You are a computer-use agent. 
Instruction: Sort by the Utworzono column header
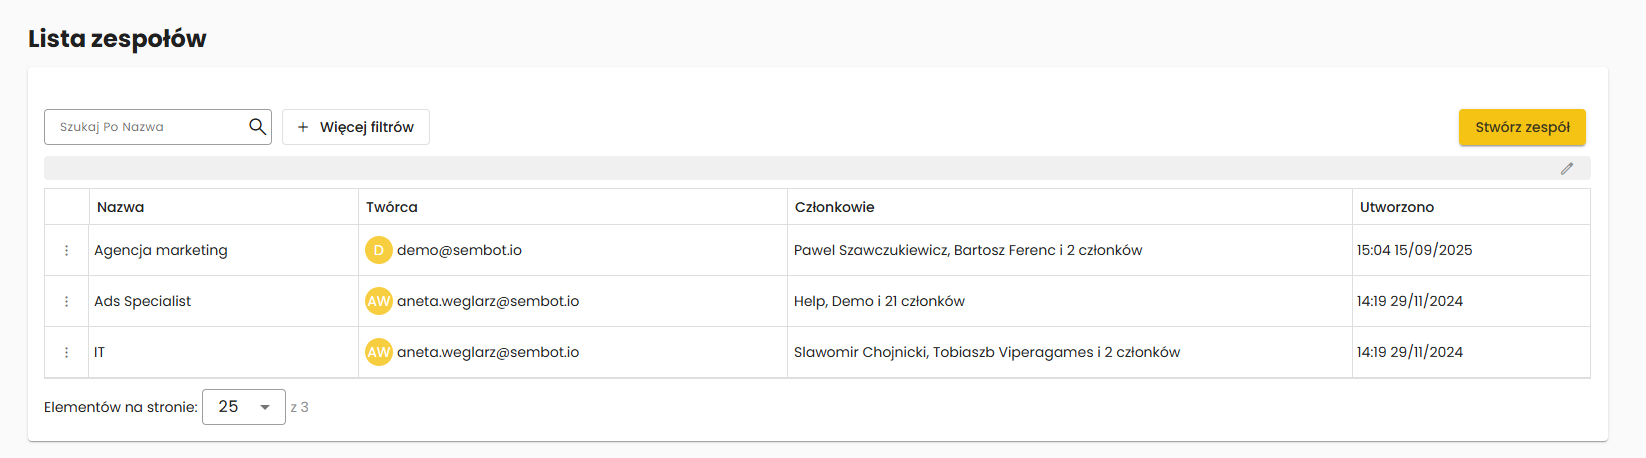coord(1397,207)
